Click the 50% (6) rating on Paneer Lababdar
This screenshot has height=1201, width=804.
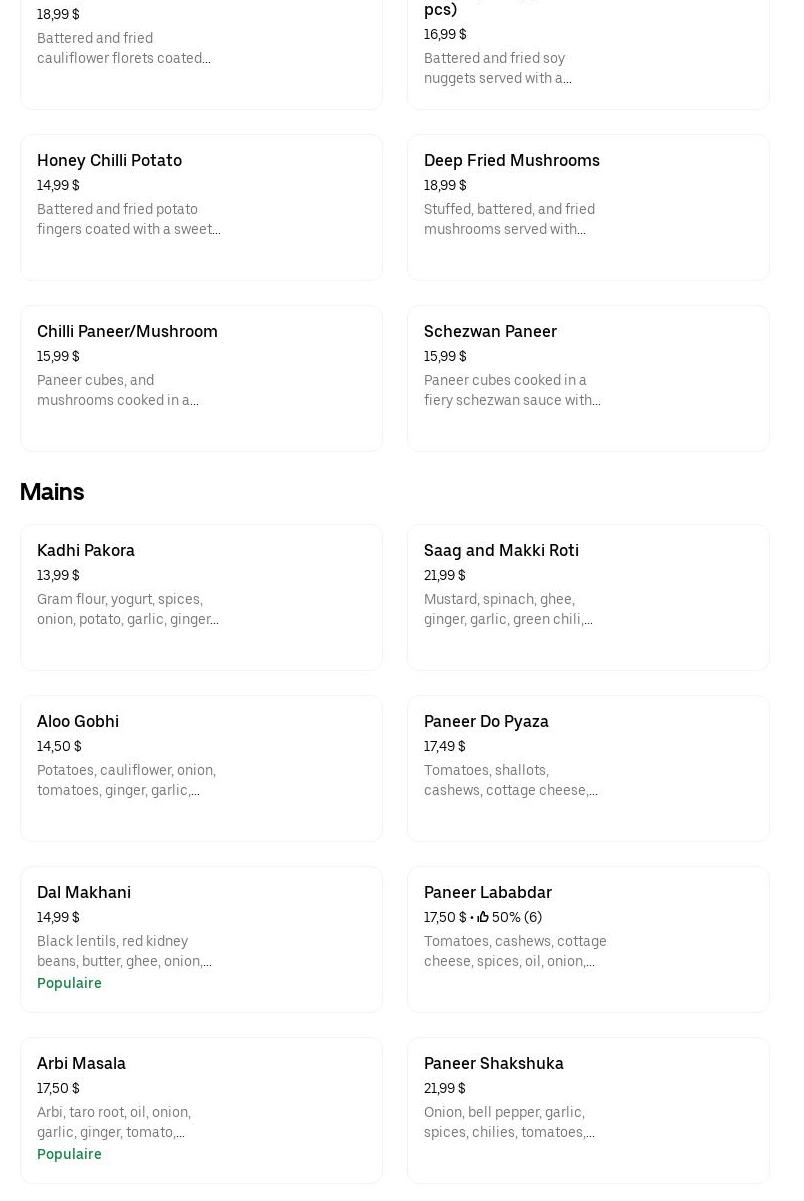517,917
